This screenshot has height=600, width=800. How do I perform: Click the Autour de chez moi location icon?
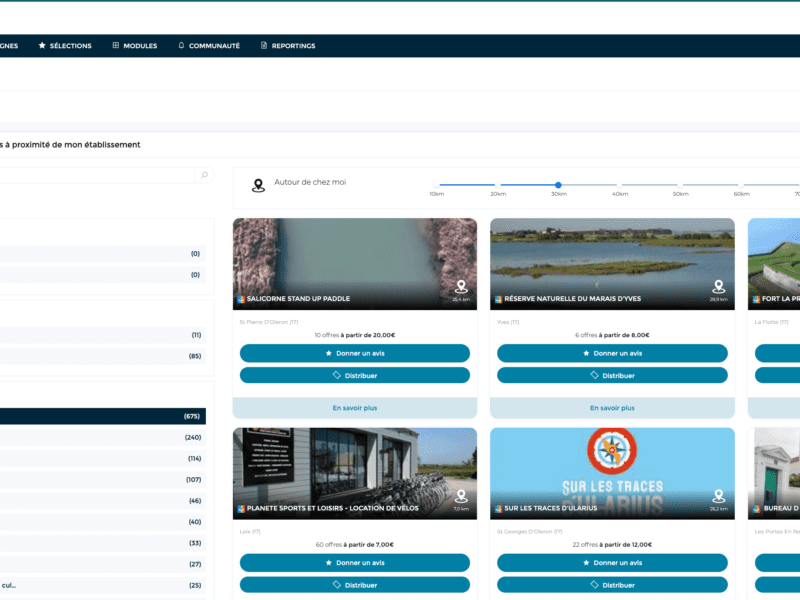click(x=259, y=186)
